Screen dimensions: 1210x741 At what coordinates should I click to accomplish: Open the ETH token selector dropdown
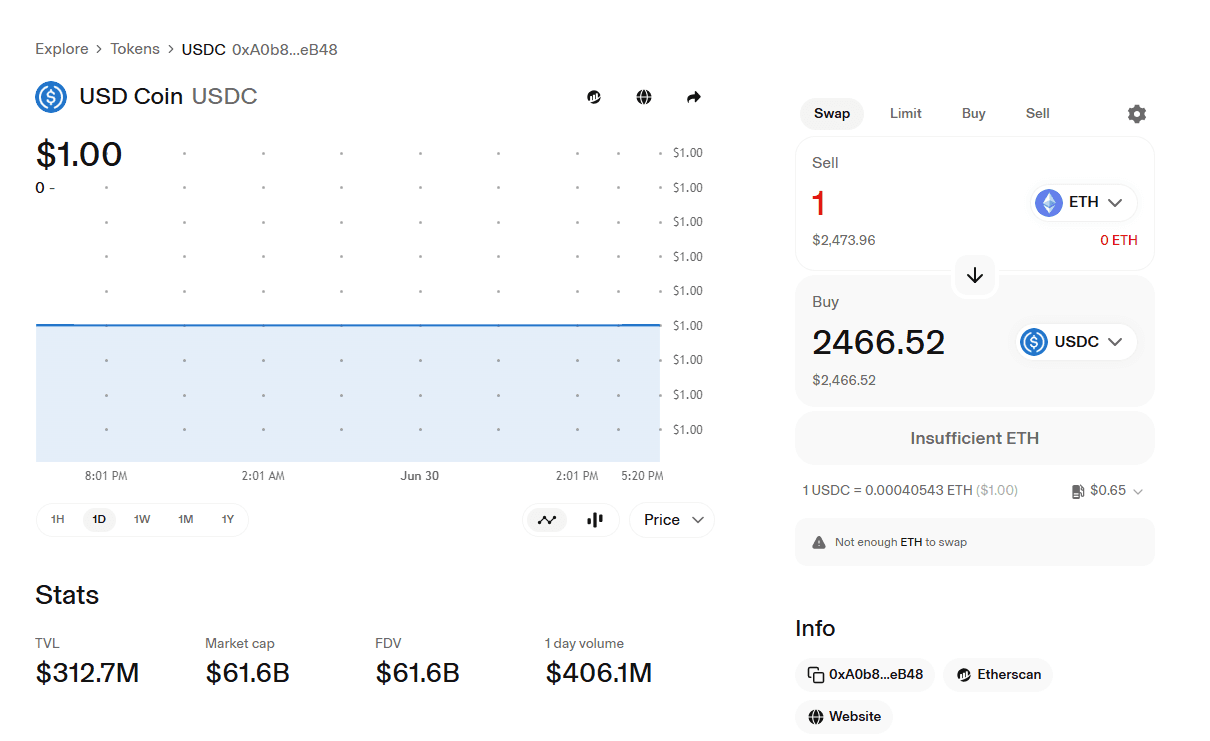pyautogui.click(x=1084, y=203)
